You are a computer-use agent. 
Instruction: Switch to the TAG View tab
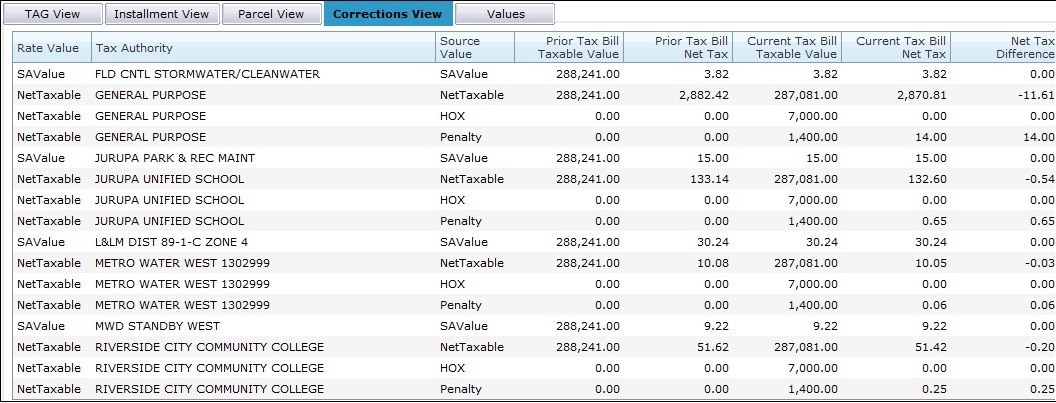coord(53,13)
